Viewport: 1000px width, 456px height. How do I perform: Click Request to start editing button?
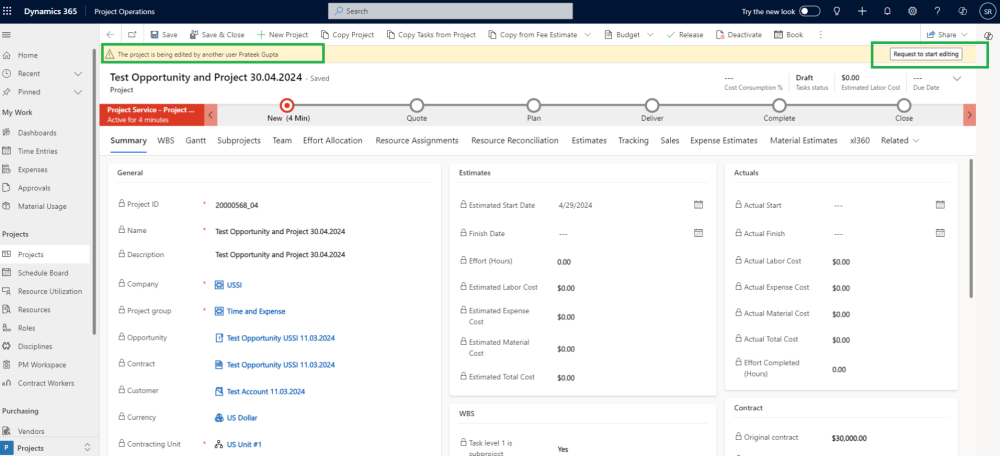click(925, 54)
